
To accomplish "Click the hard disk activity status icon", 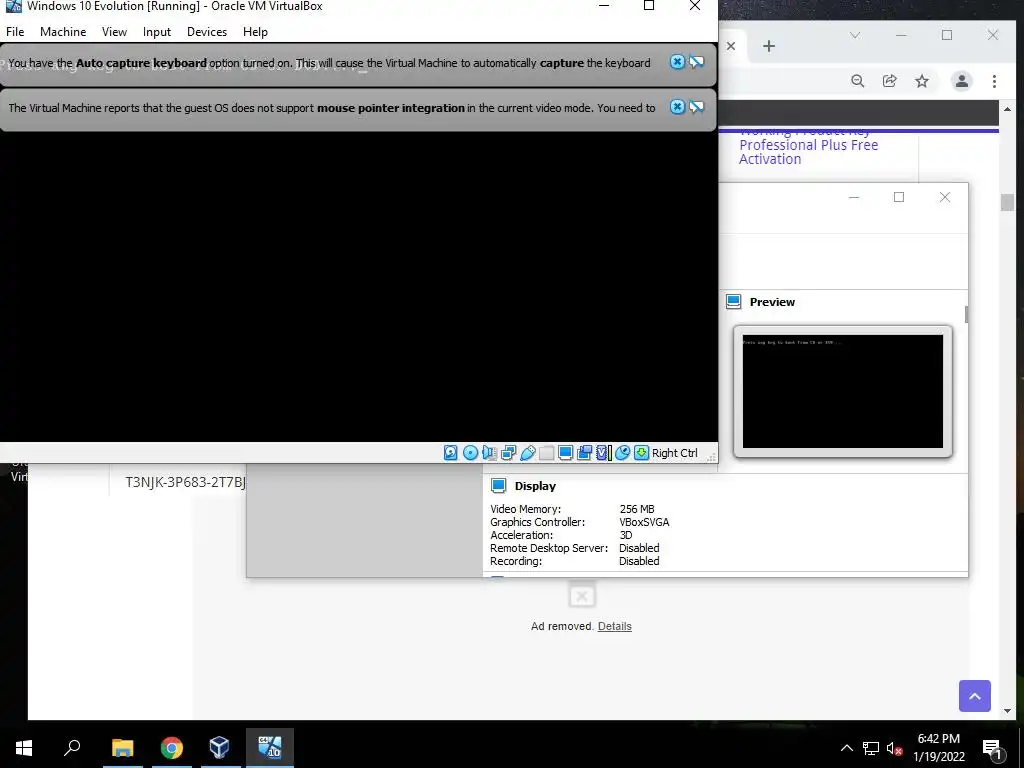I will point(451,453).
